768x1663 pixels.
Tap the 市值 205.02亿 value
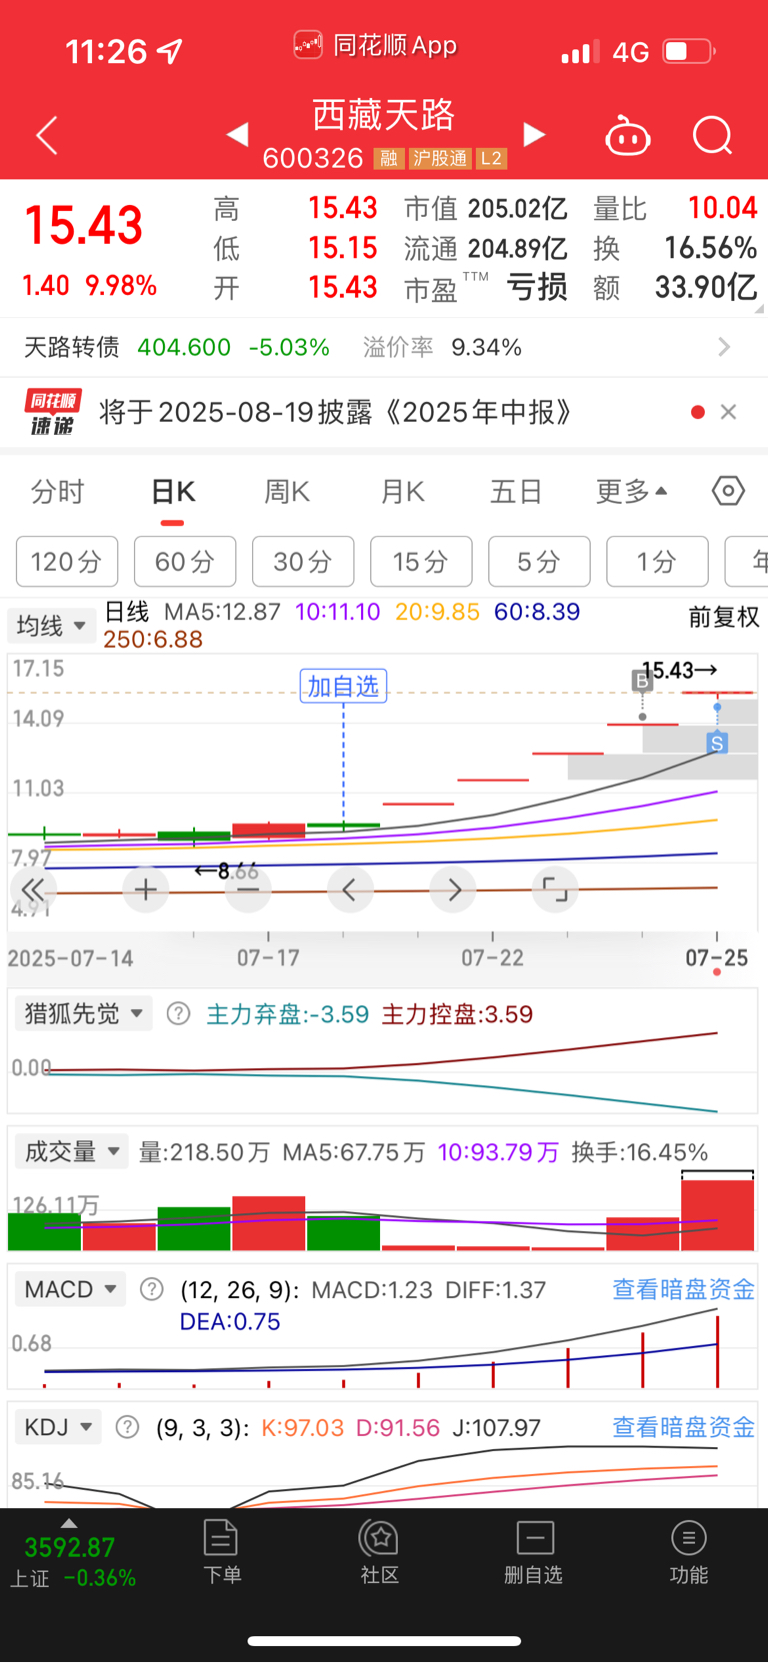pyautogui.click(x=518, y=208)
